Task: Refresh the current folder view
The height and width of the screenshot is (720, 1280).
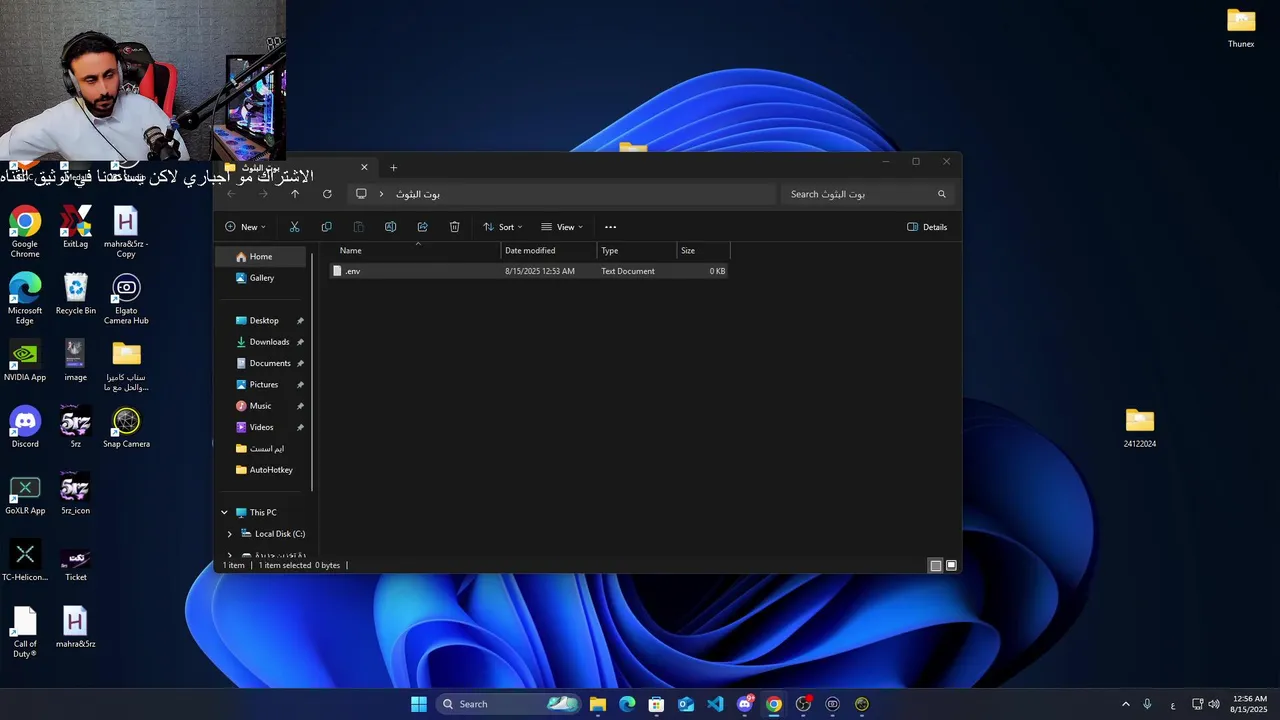Action: tap(327, 194)
